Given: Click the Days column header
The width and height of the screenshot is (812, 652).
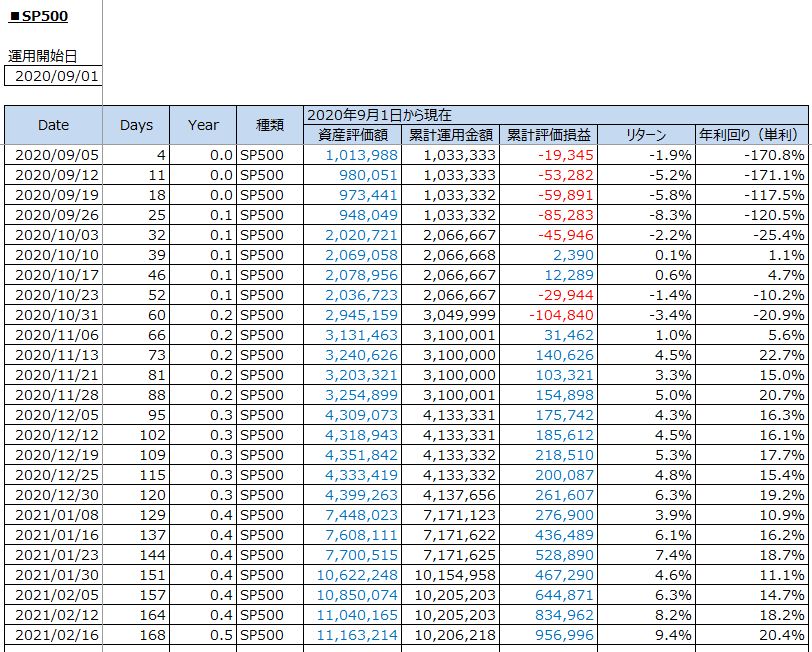Looking at the screenshot, I should pyautogui.click(x=136, y=125).
